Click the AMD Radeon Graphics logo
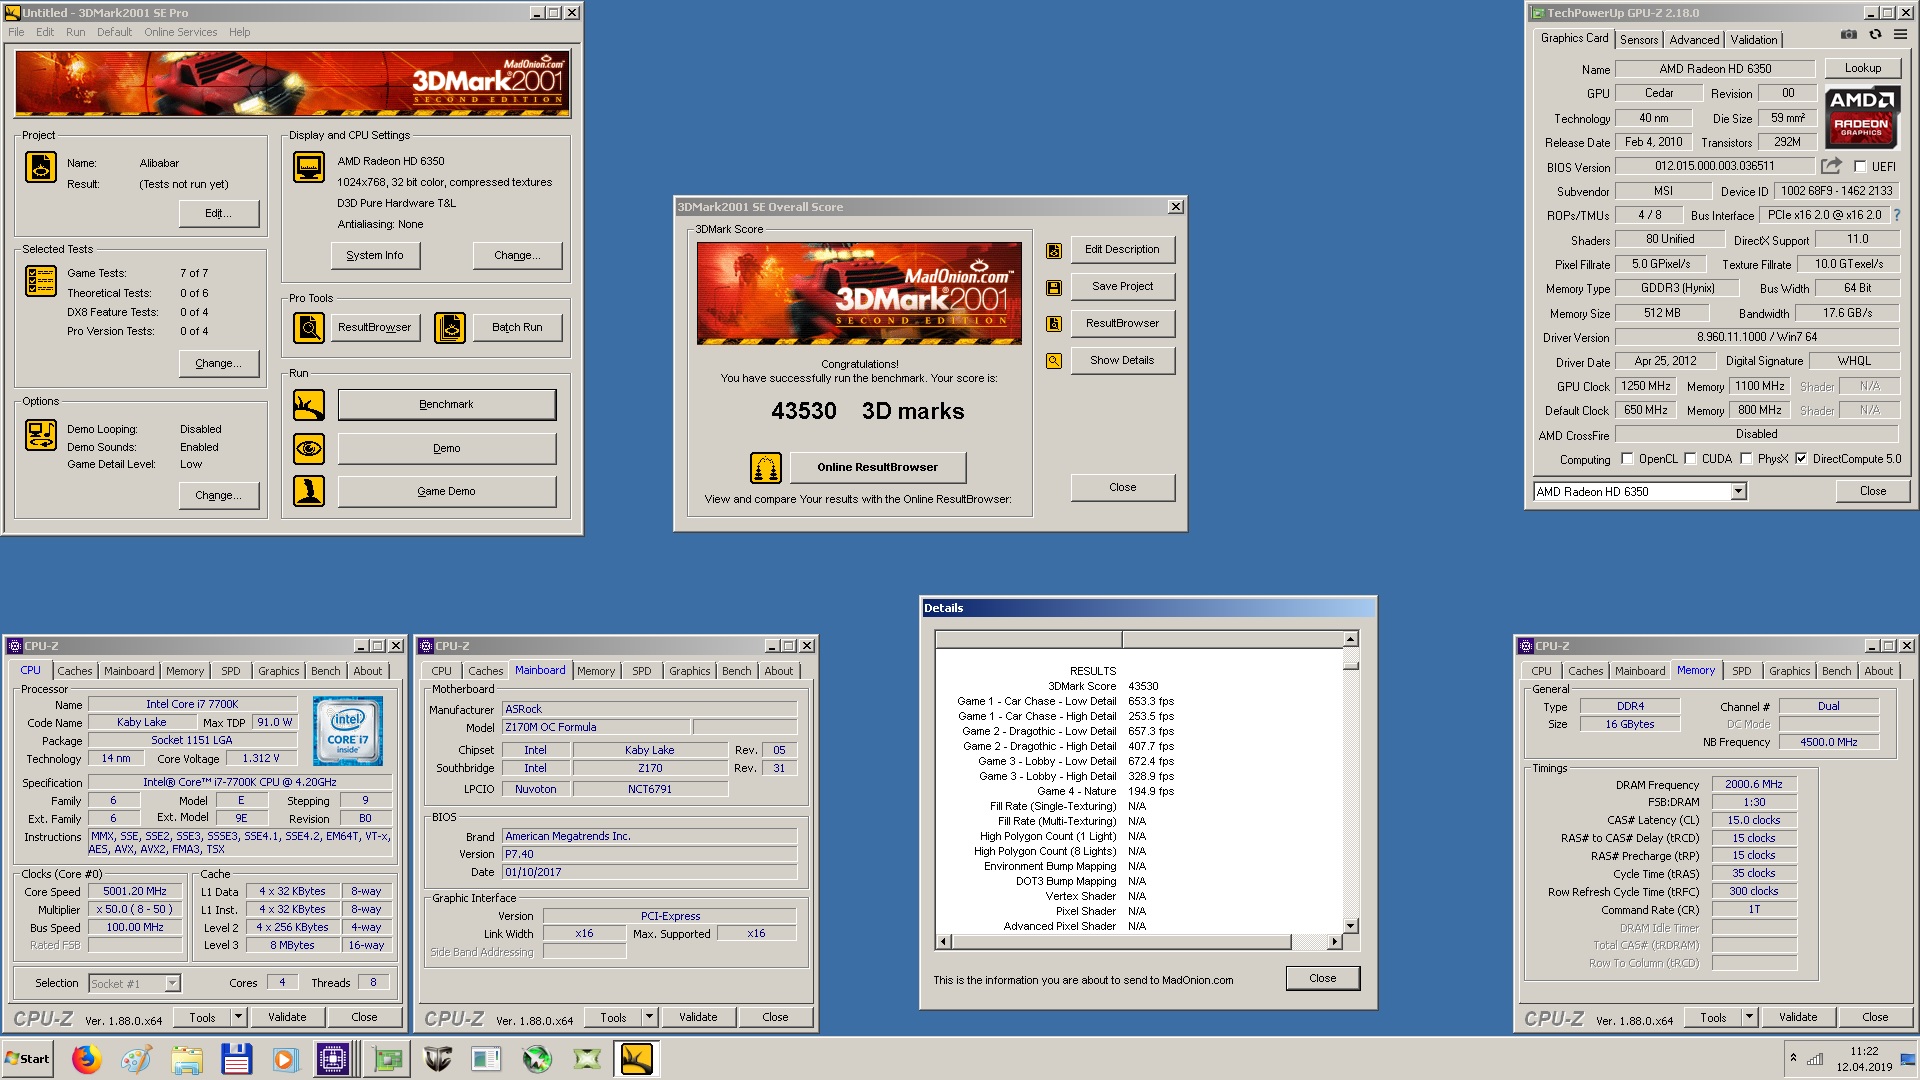Image resolution: width=1920 pixels, height=1080 pixels. coord(1861,118)
